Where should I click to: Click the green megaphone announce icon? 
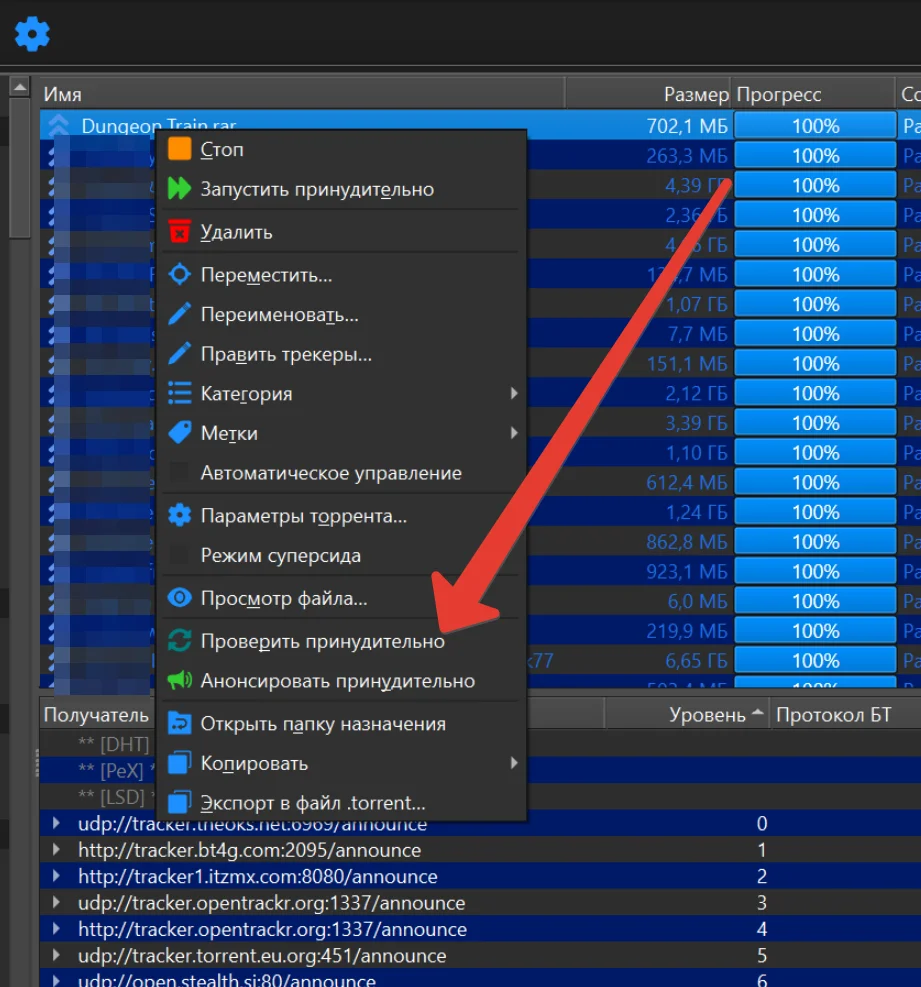pos(179,681)
